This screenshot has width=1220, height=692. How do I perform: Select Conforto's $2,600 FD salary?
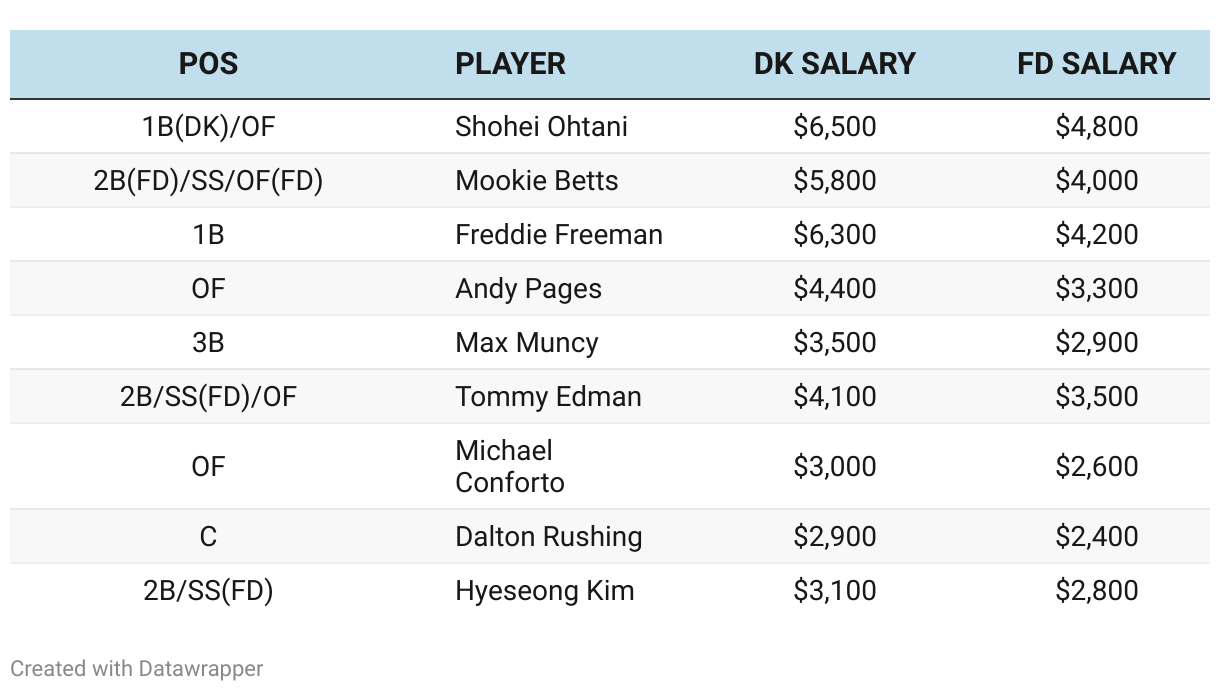pyautogui.click(x=1096, y=467)
